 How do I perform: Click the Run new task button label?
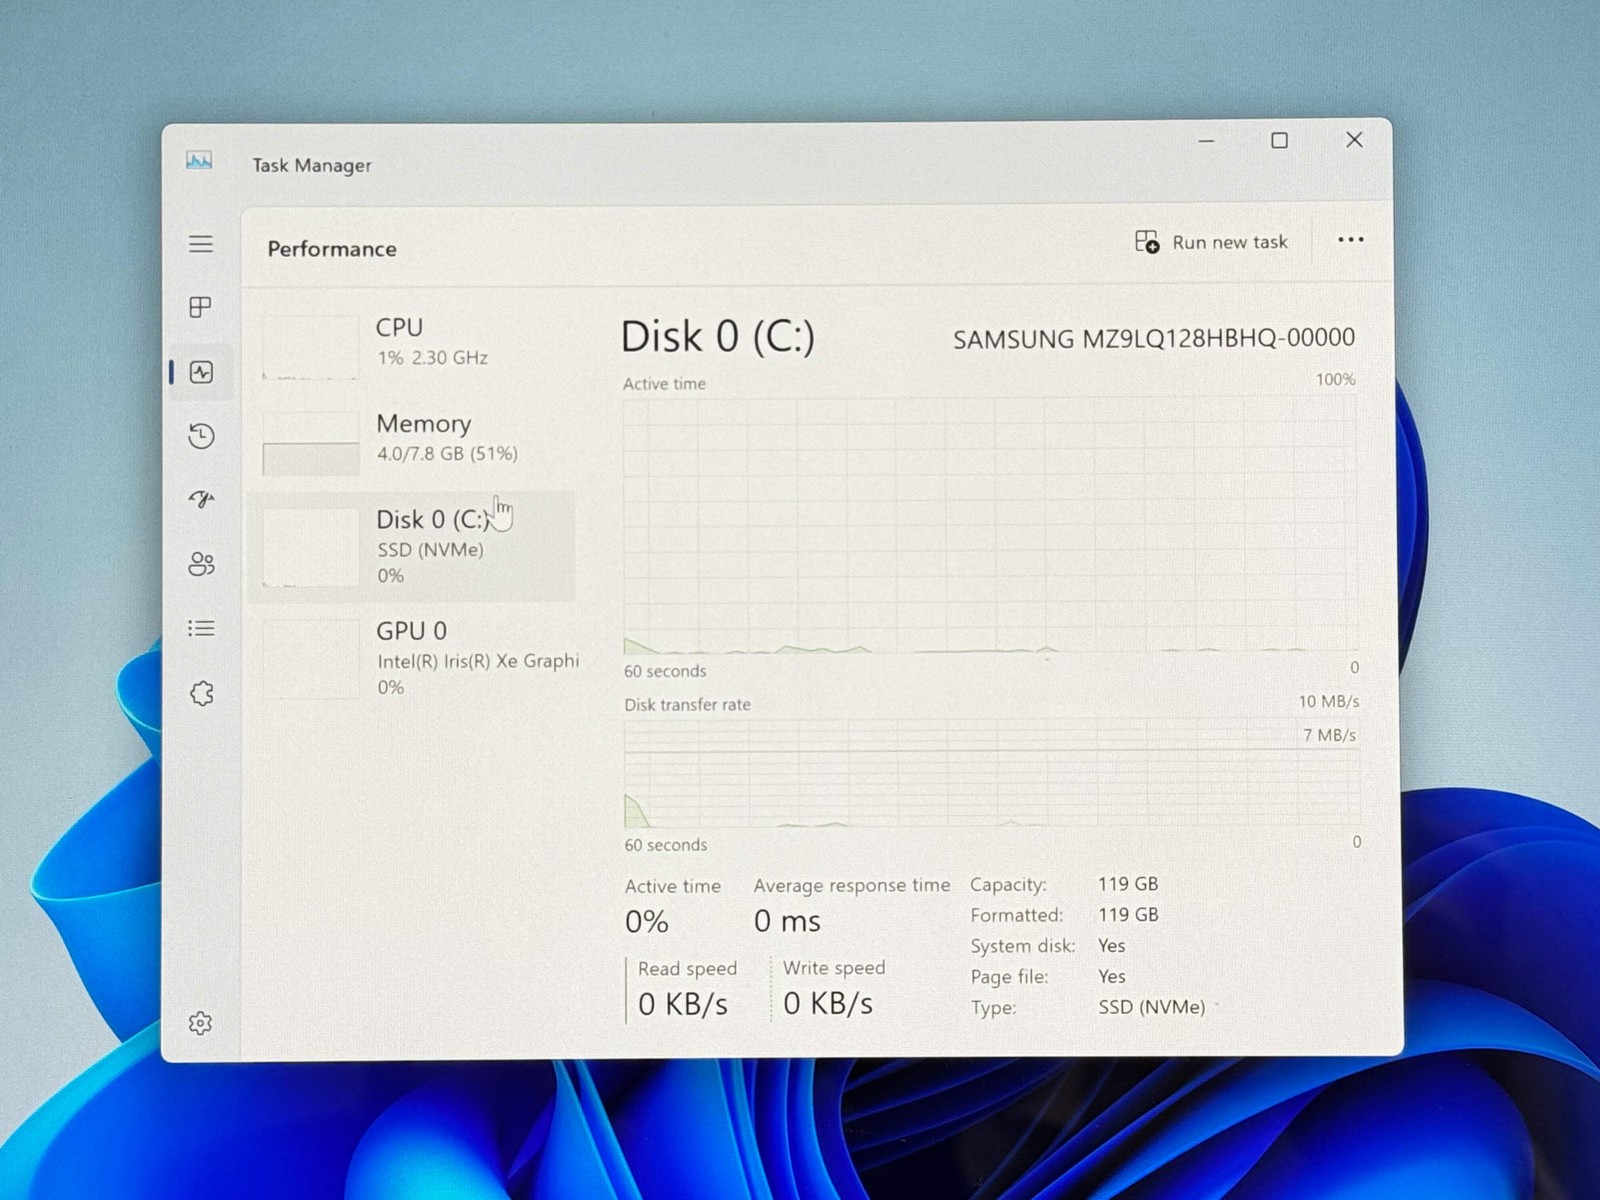click(x=1230, y=242)
